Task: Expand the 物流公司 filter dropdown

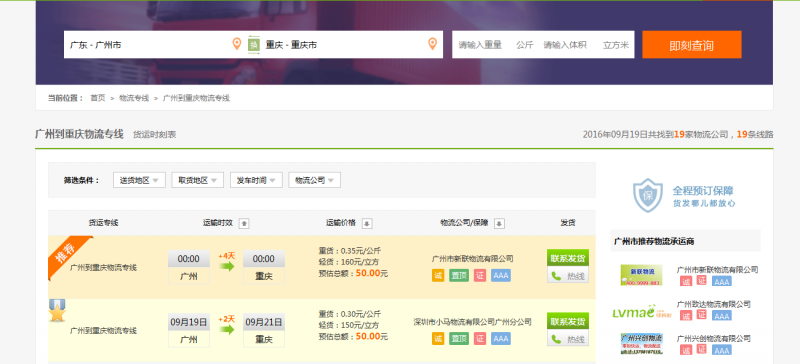Action: 314,180
